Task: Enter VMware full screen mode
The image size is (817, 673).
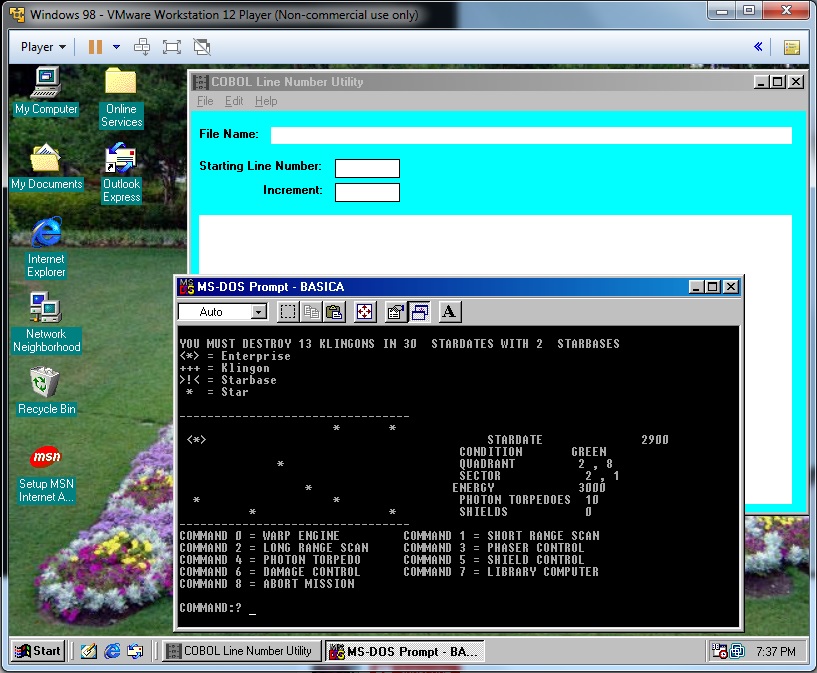Action: point(172,47)
